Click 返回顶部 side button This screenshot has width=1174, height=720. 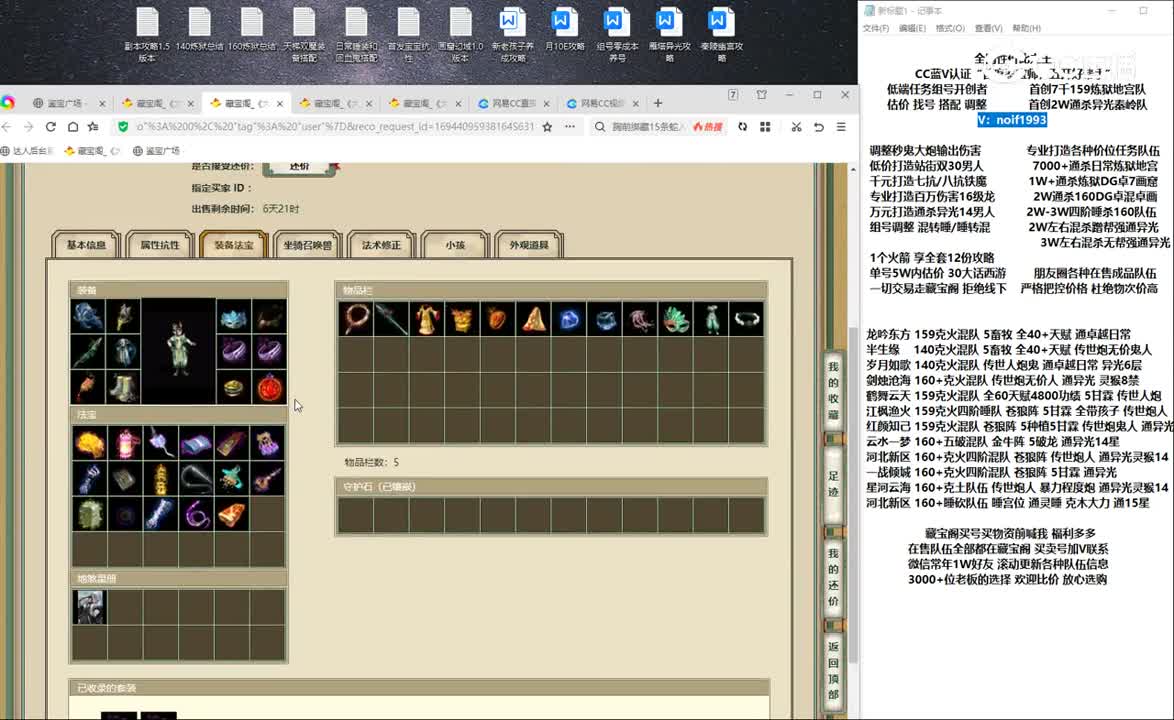click(x=833, y=670)
